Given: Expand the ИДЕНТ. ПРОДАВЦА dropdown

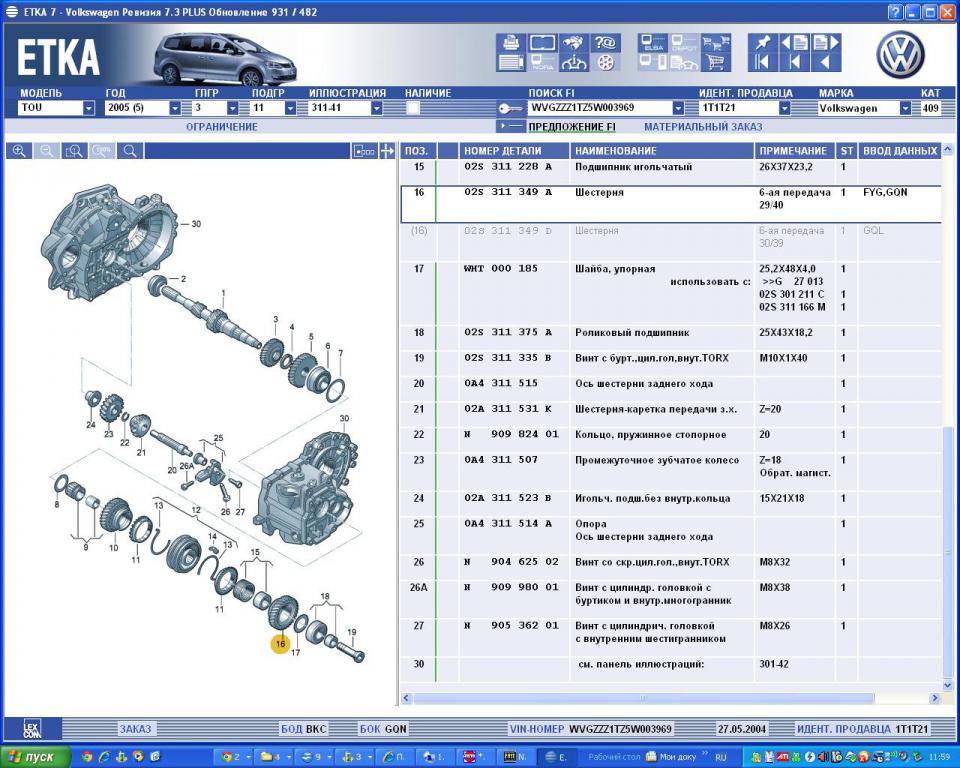Looking at the screenshot, I should pos(784,108).
